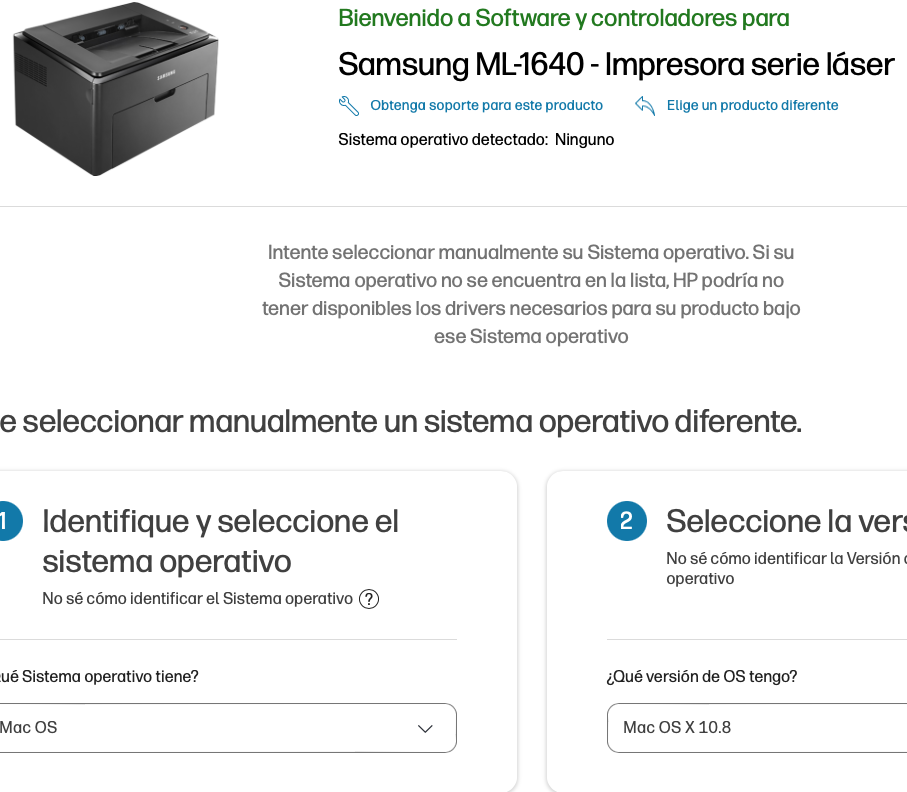Click the Samsung ML-1640 product title
Screen dimensions: 907x792
615,65
